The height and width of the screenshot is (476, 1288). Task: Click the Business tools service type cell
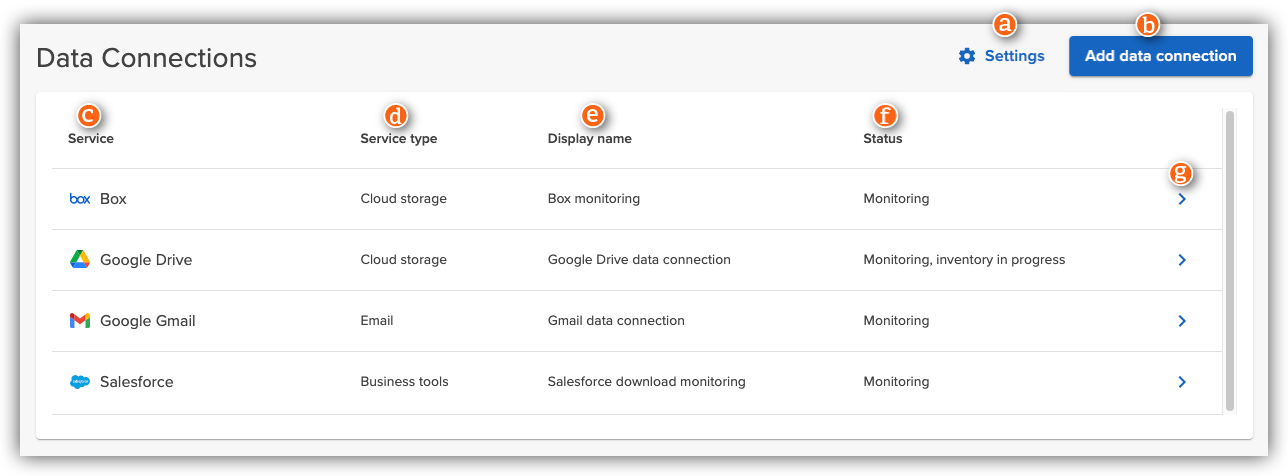coord(405,382)
